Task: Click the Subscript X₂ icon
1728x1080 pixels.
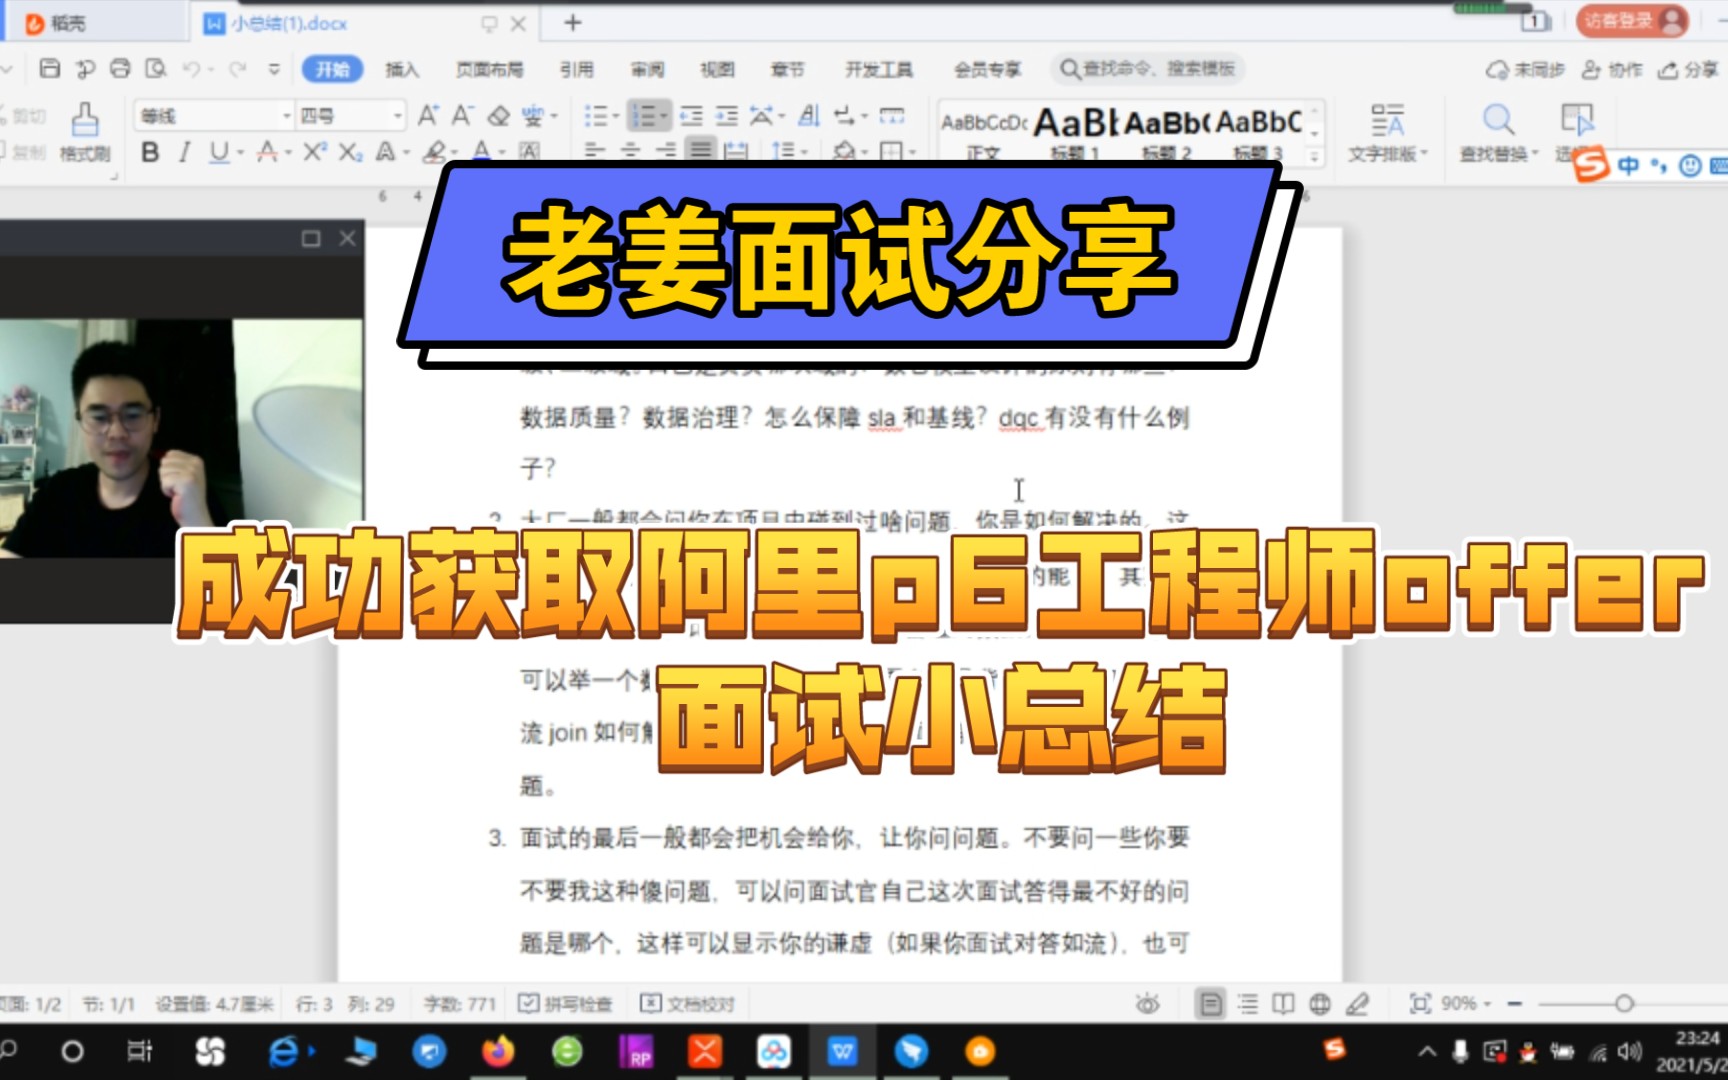Action: [350, 152]
